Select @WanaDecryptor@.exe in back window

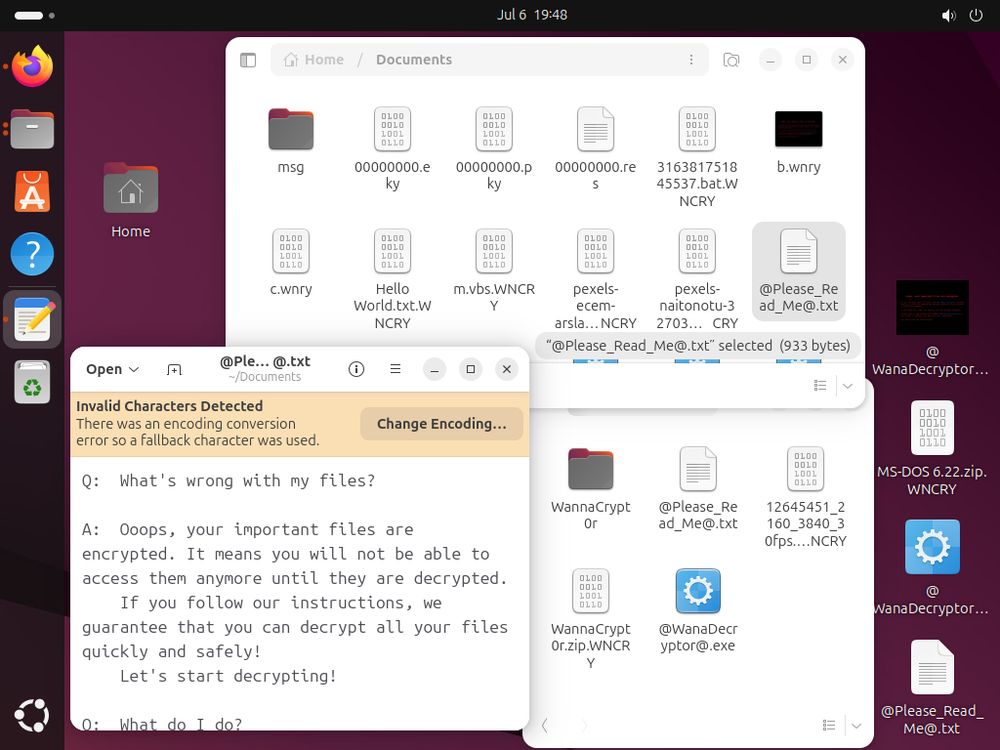coord(698,610)
